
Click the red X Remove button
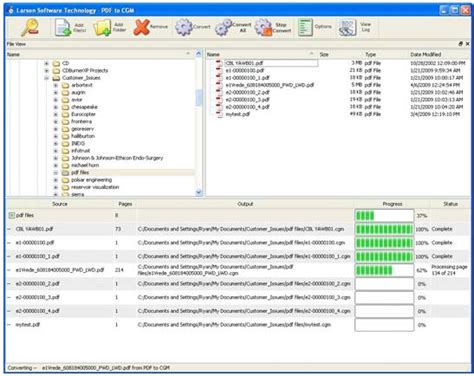(150, 27)
